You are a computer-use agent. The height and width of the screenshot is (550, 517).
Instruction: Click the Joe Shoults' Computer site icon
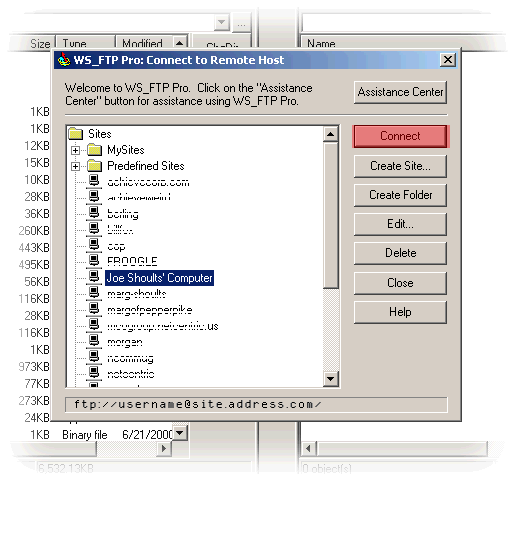coord(94,277)
